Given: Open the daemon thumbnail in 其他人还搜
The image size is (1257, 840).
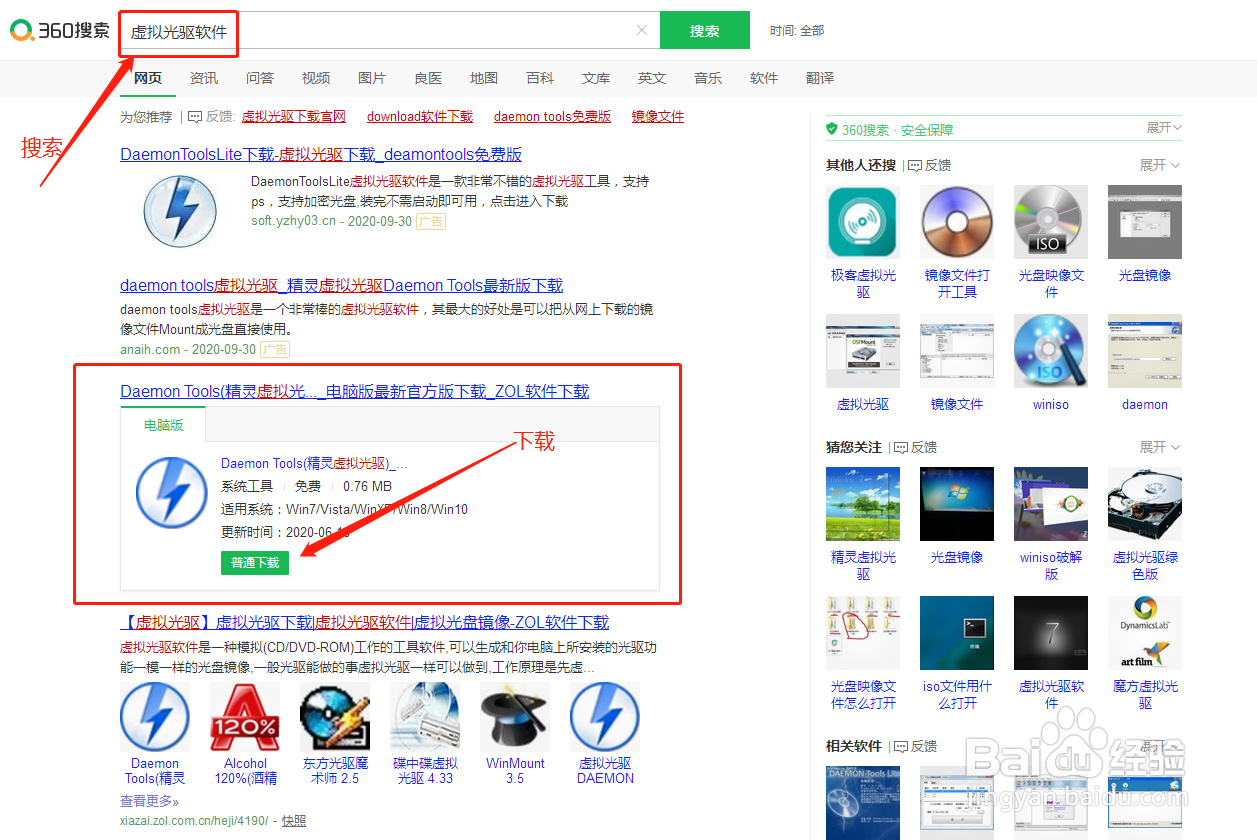Looking at the screenshot, I should coord(1145,351).
